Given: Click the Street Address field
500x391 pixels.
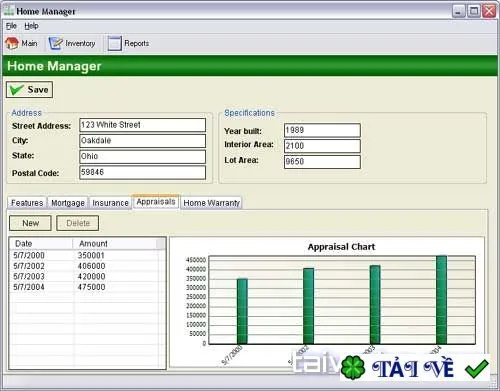Looking at the screenshot, I should [142, 125].
